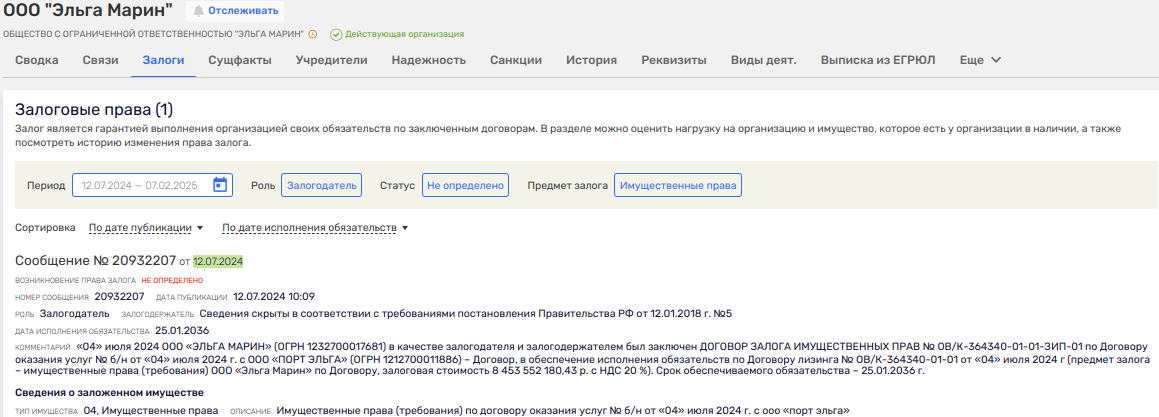
Task: Click the green checkmark status icon
Action: (336, 34)
